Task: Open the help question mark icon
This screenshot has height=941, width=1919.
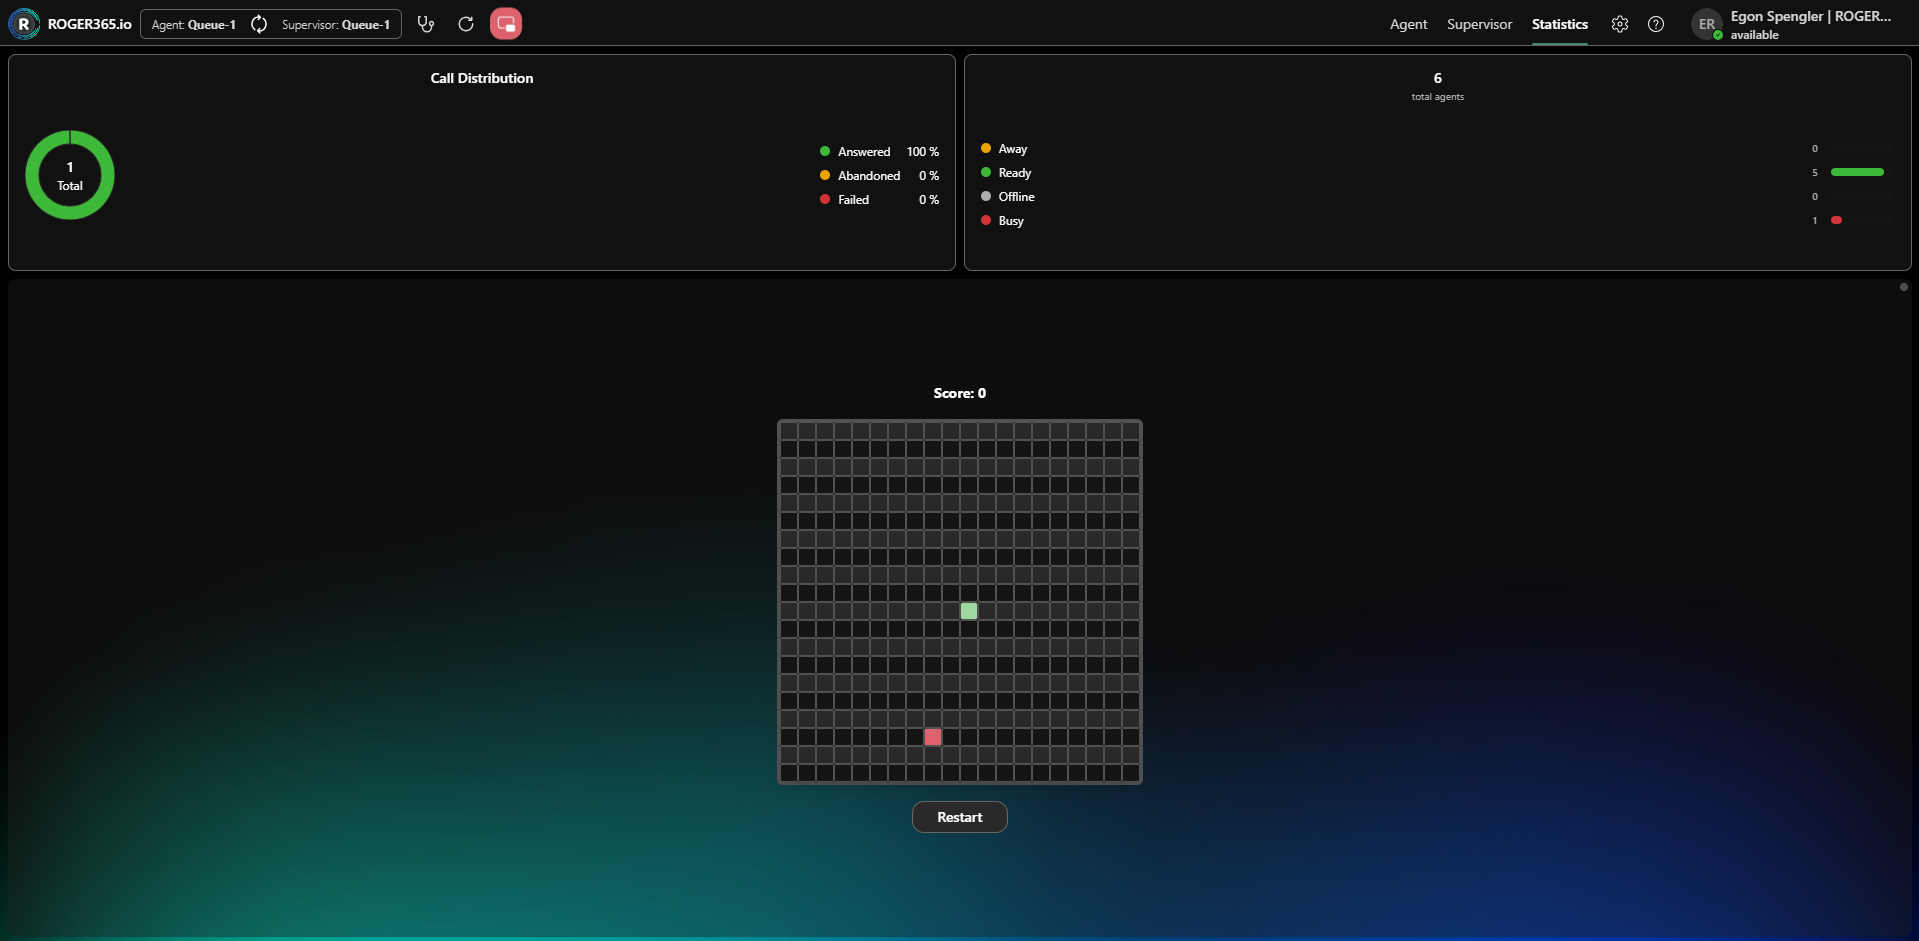Action: 1656,24
